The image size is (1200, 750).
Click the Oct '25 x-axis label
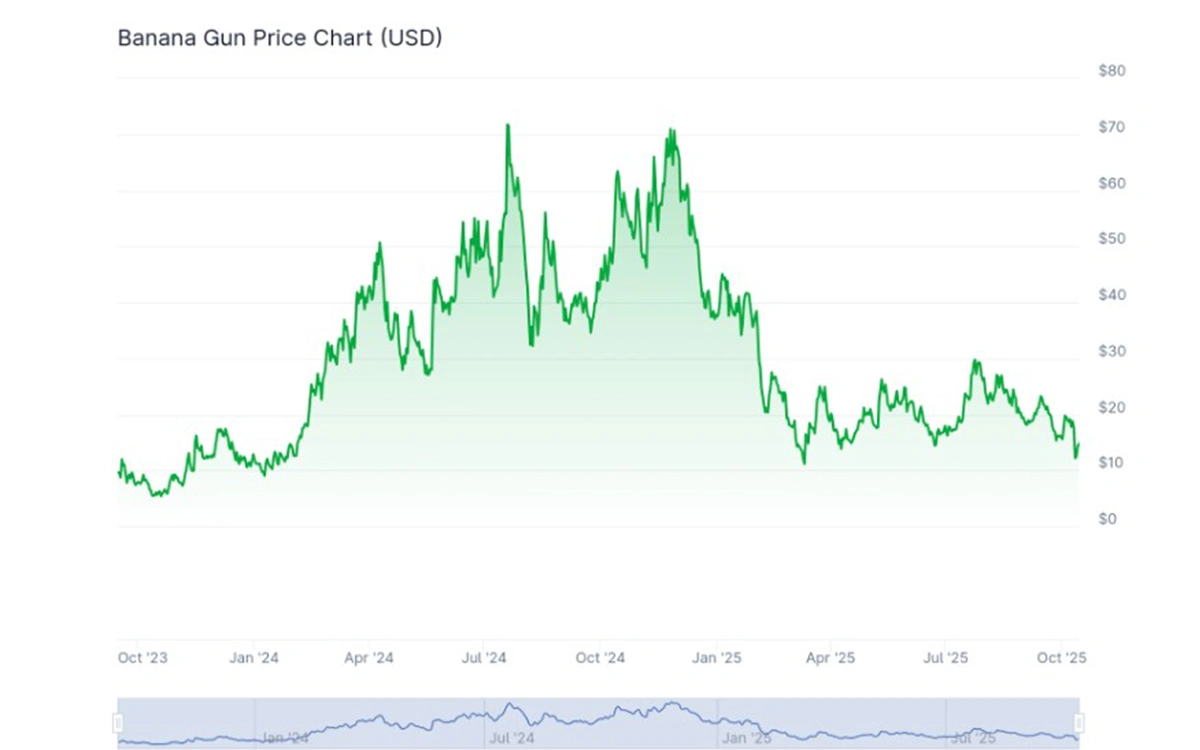[1061, 658]
